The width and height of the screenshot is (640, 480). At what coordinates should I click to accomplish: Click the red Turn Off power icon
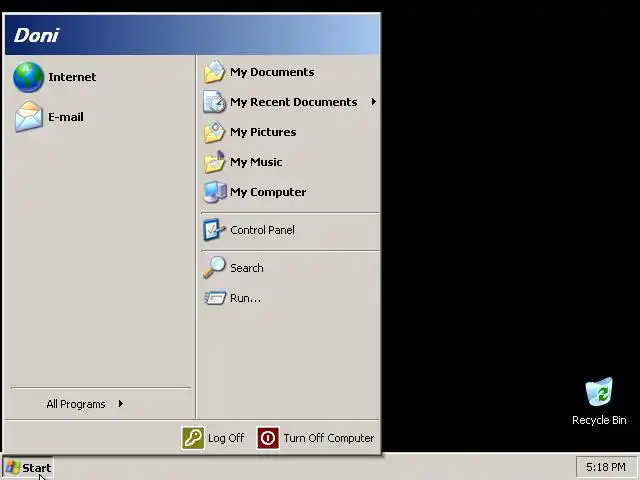click(268, 438)
